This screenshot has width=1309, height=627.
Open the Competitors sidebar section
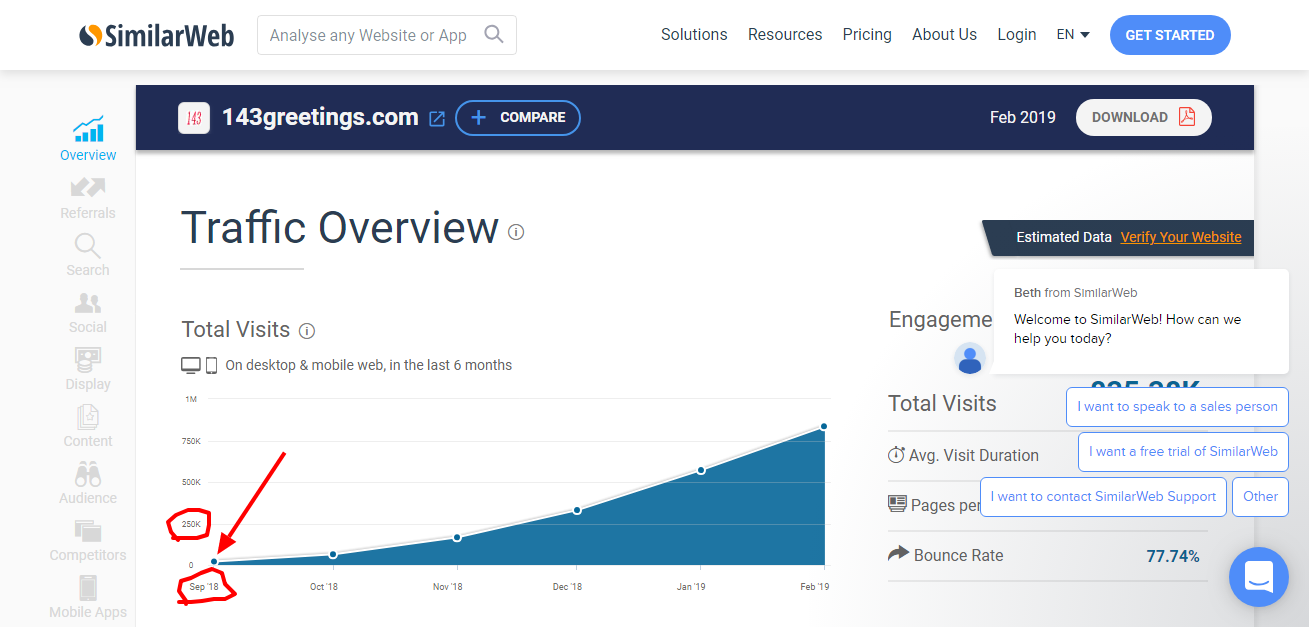tap(88, 539)
